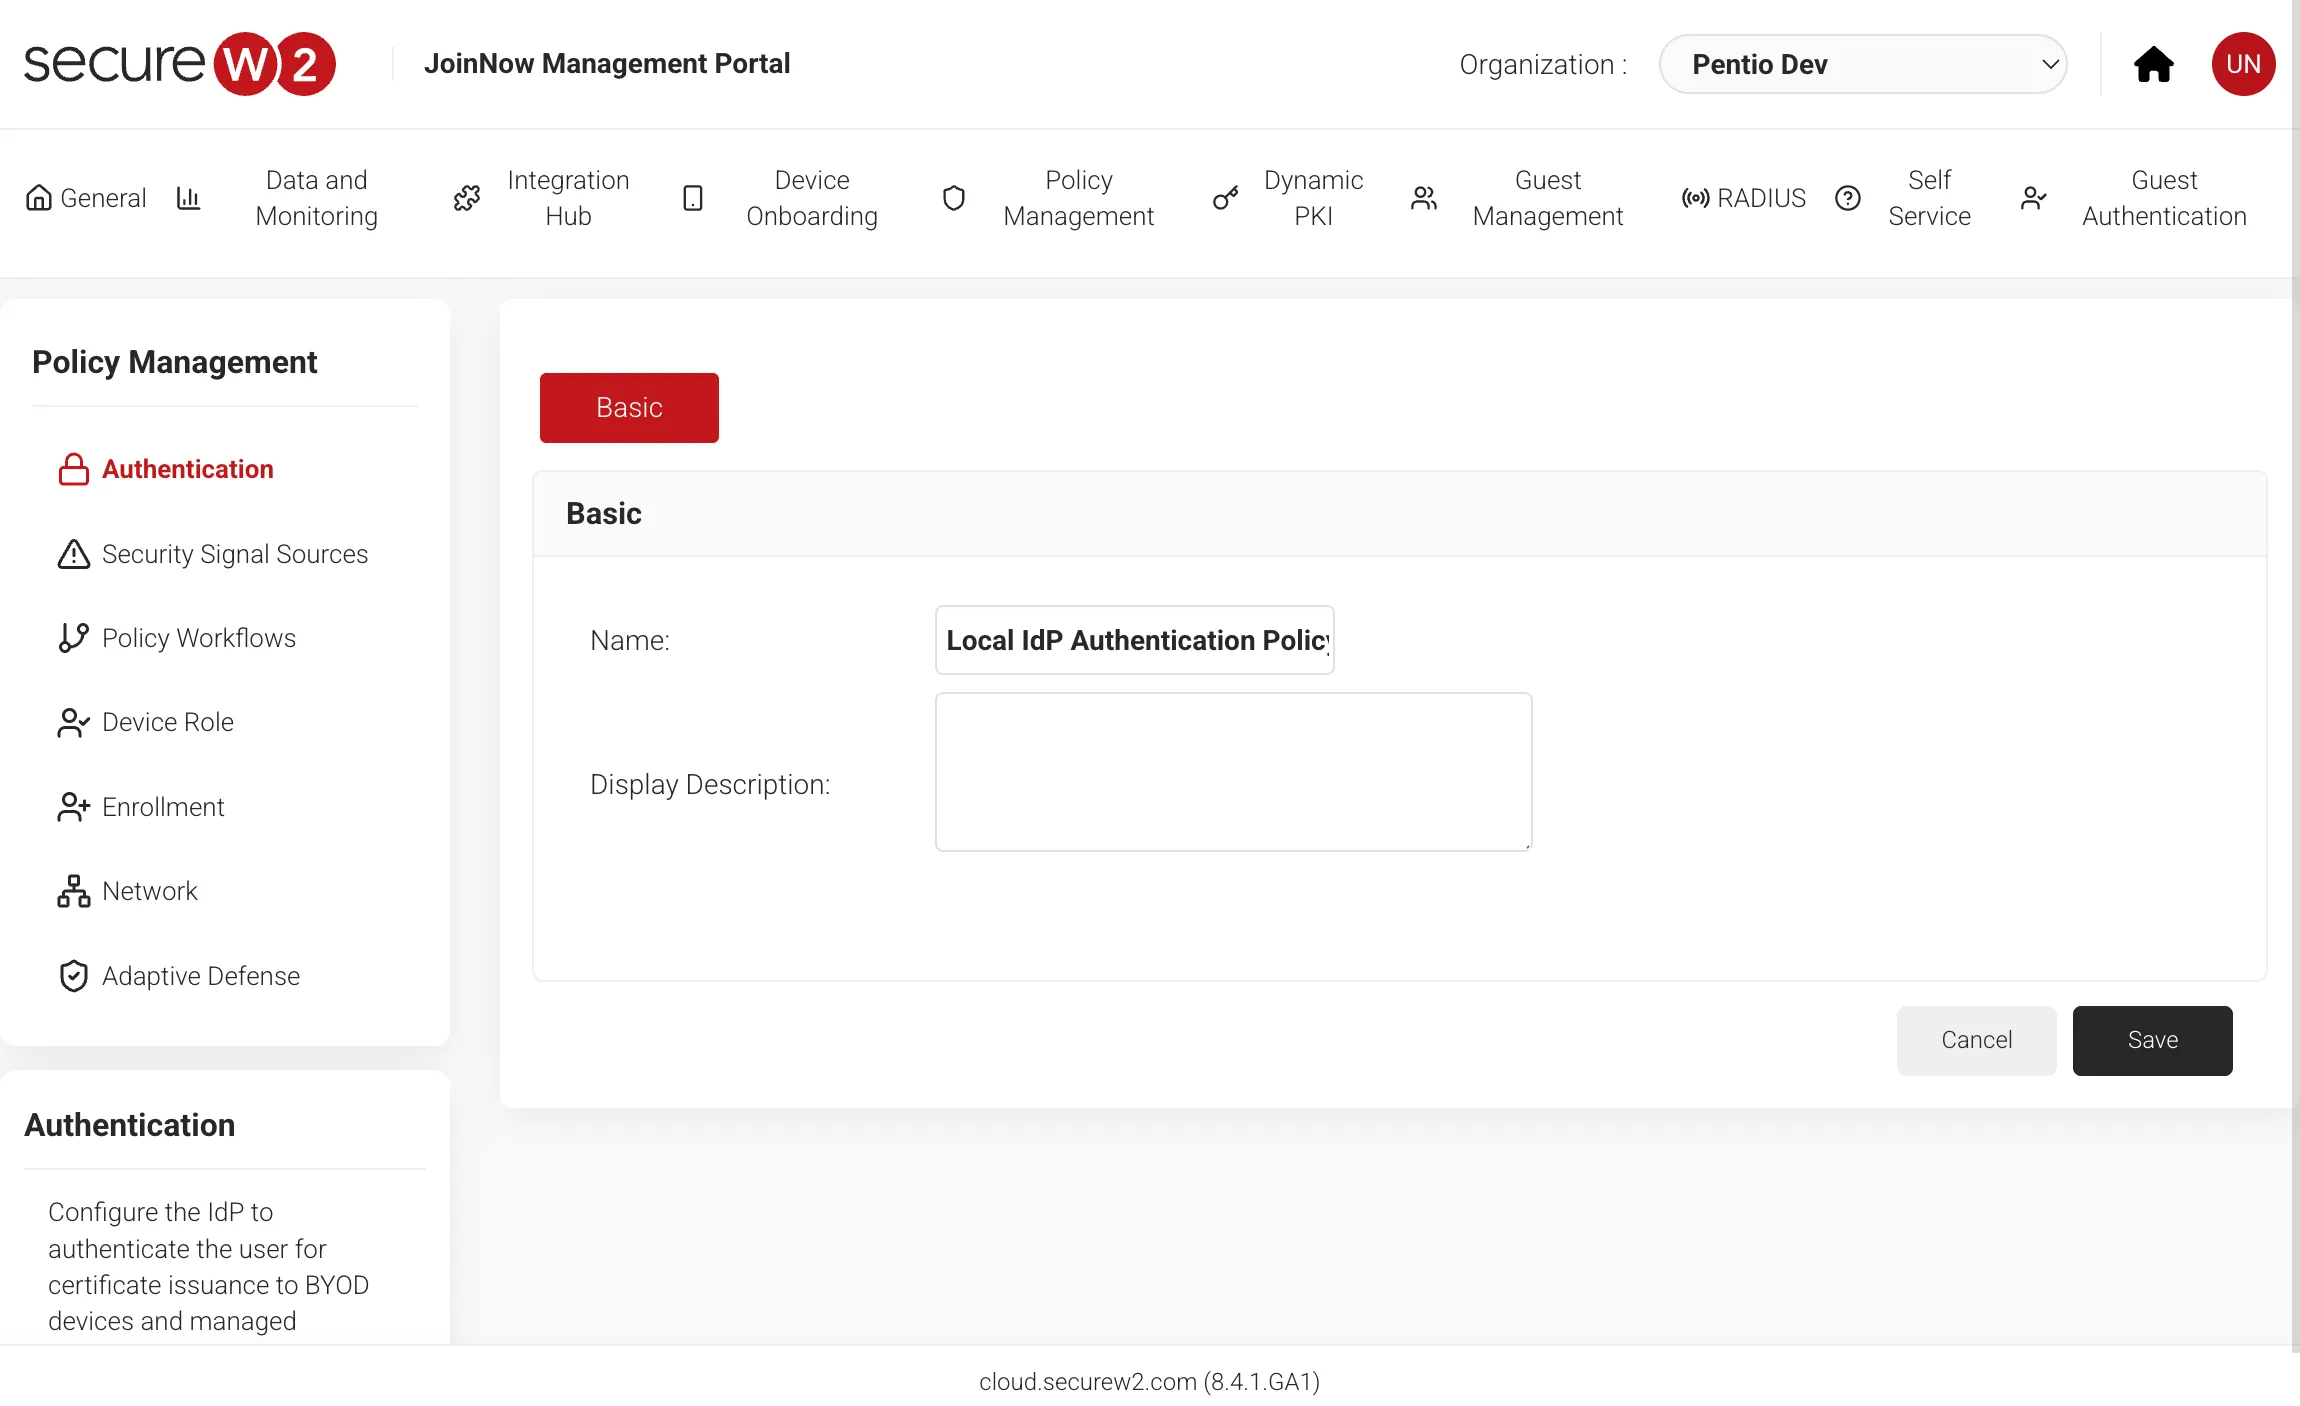2300x1406 pixels.
Task: Click the Security Signal Sources warning icon
Action: point(74,554)
